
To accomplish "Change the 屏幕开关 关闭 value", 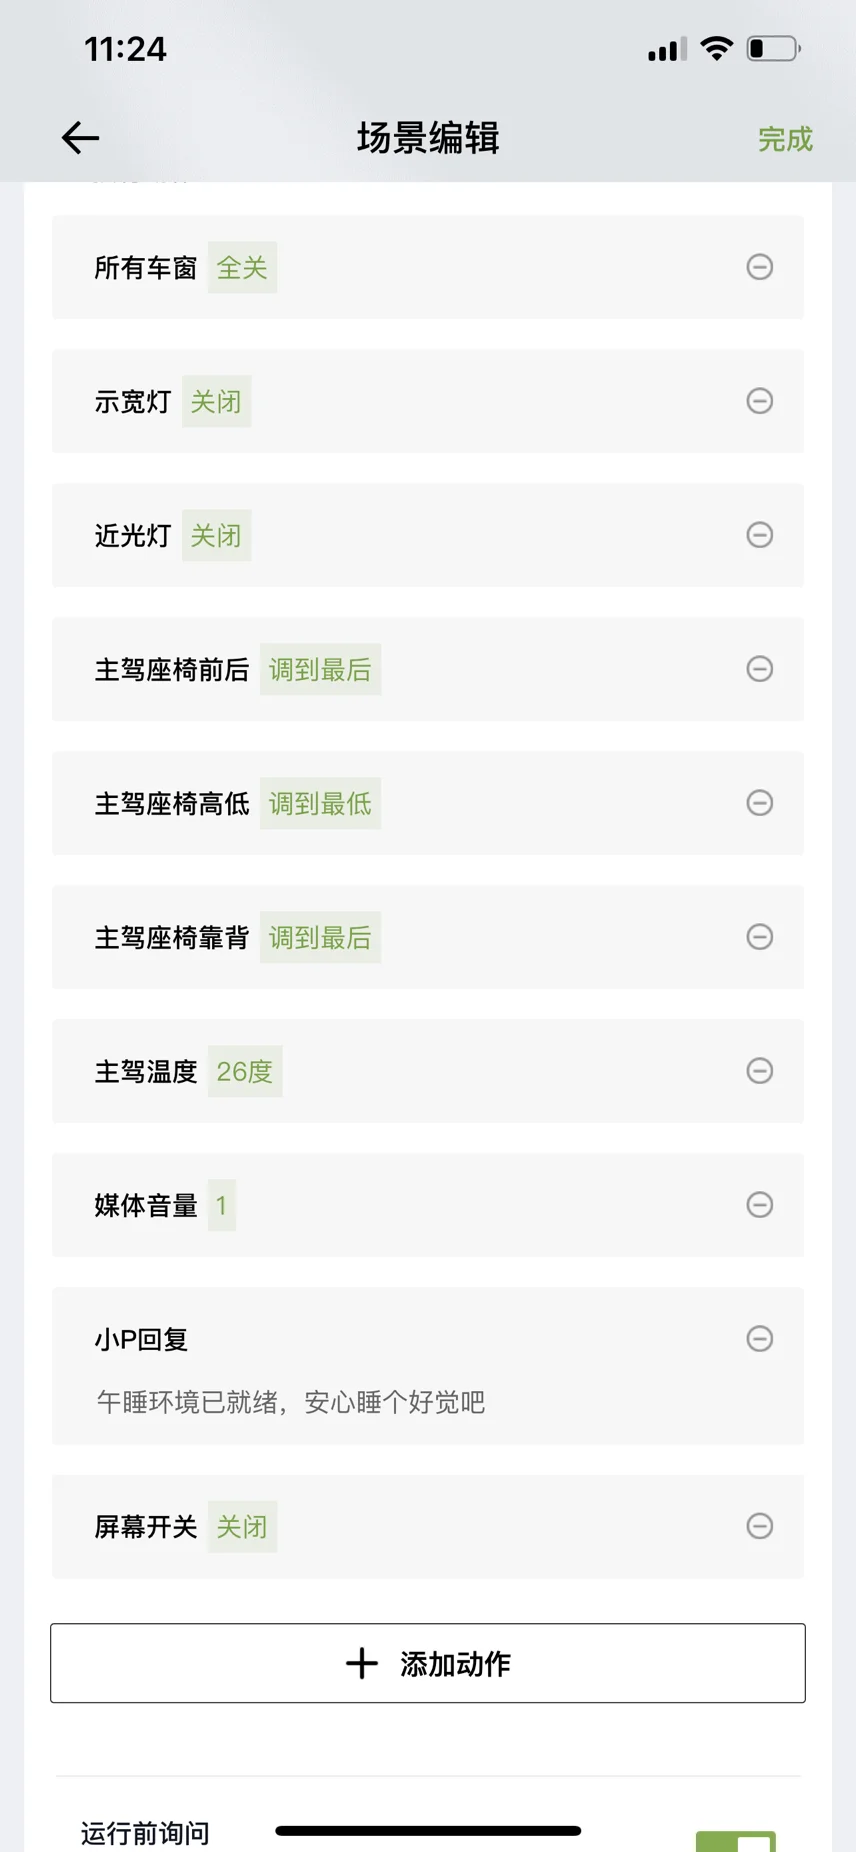I will [x=242, y=1527].
